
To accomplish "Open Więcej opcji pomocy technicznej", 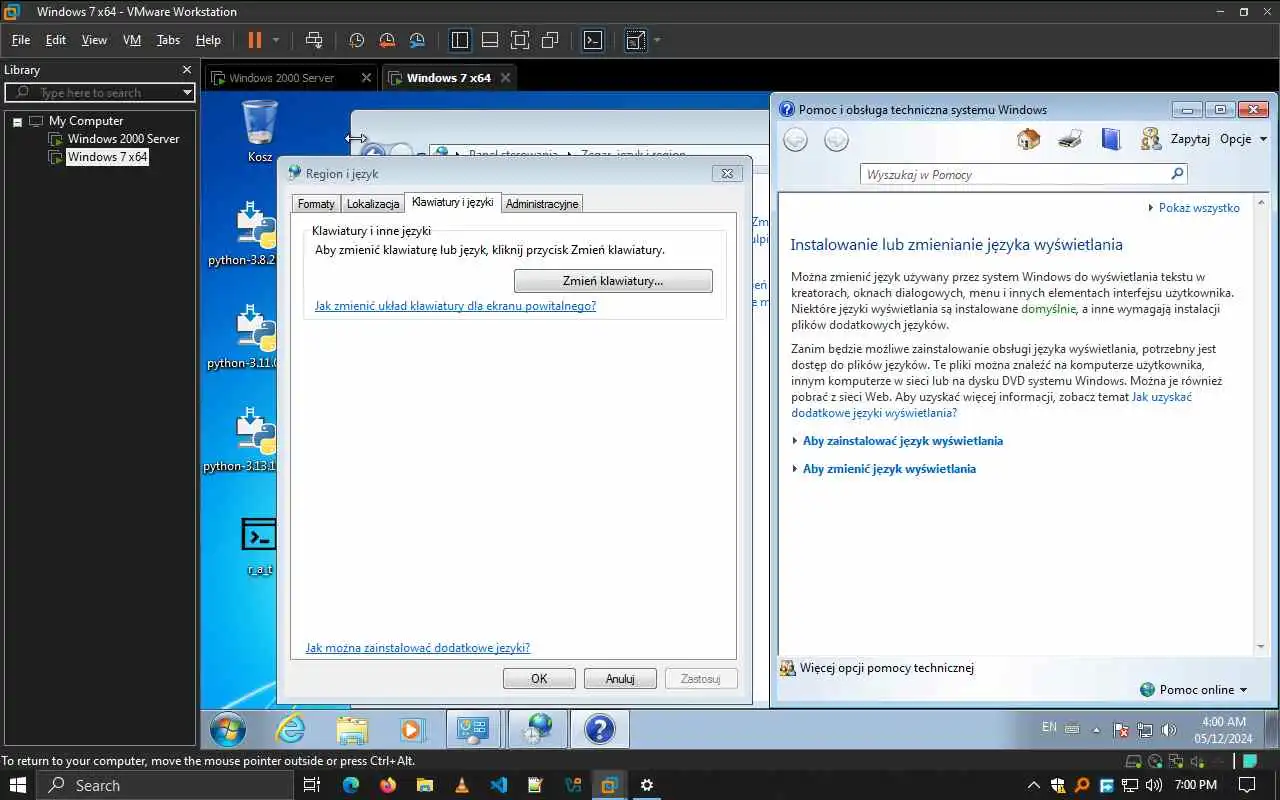I will tap(877, 668).
